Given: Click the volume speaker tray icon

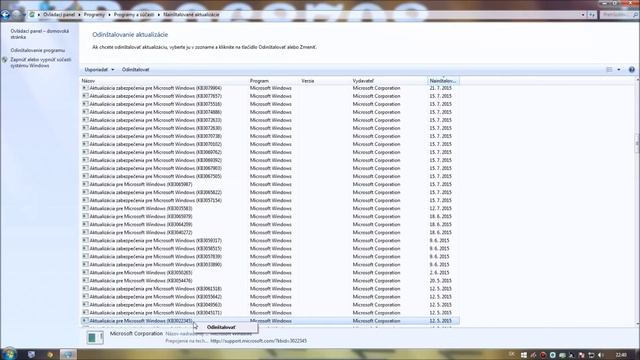Looking at the screenshot, I should (x=600, y=355).
